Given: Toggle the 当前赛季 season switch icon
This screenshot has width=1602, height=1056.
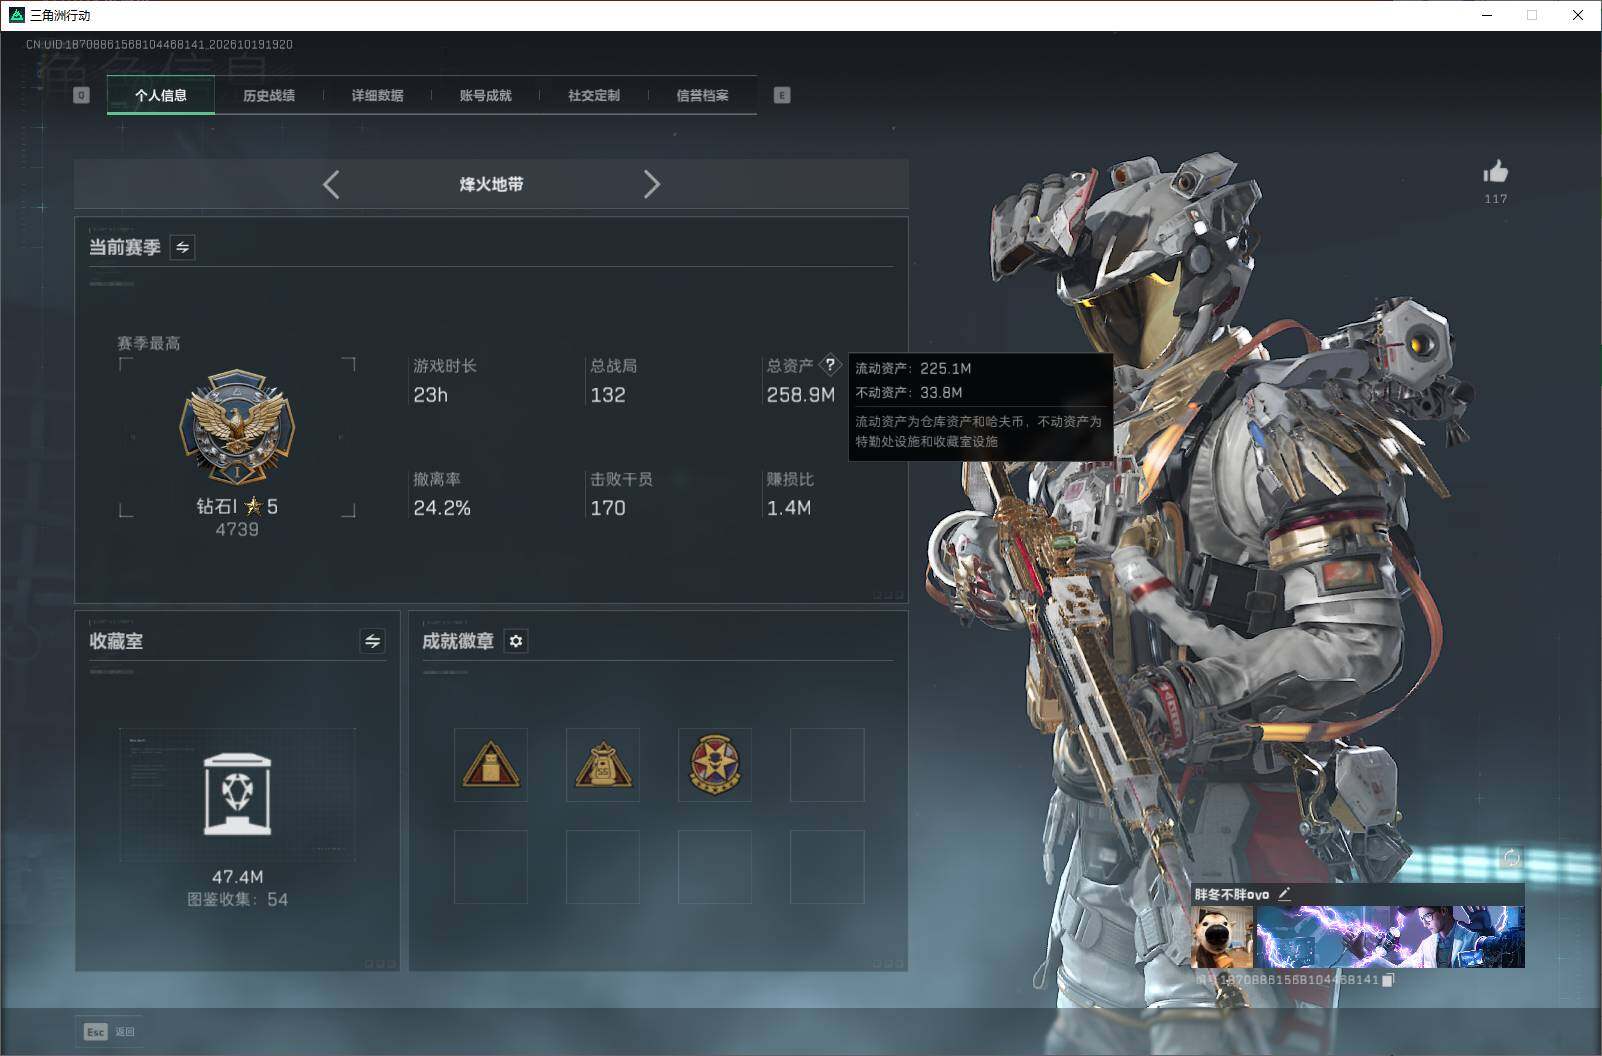Looking at the screenshot, I should [182, 247].
